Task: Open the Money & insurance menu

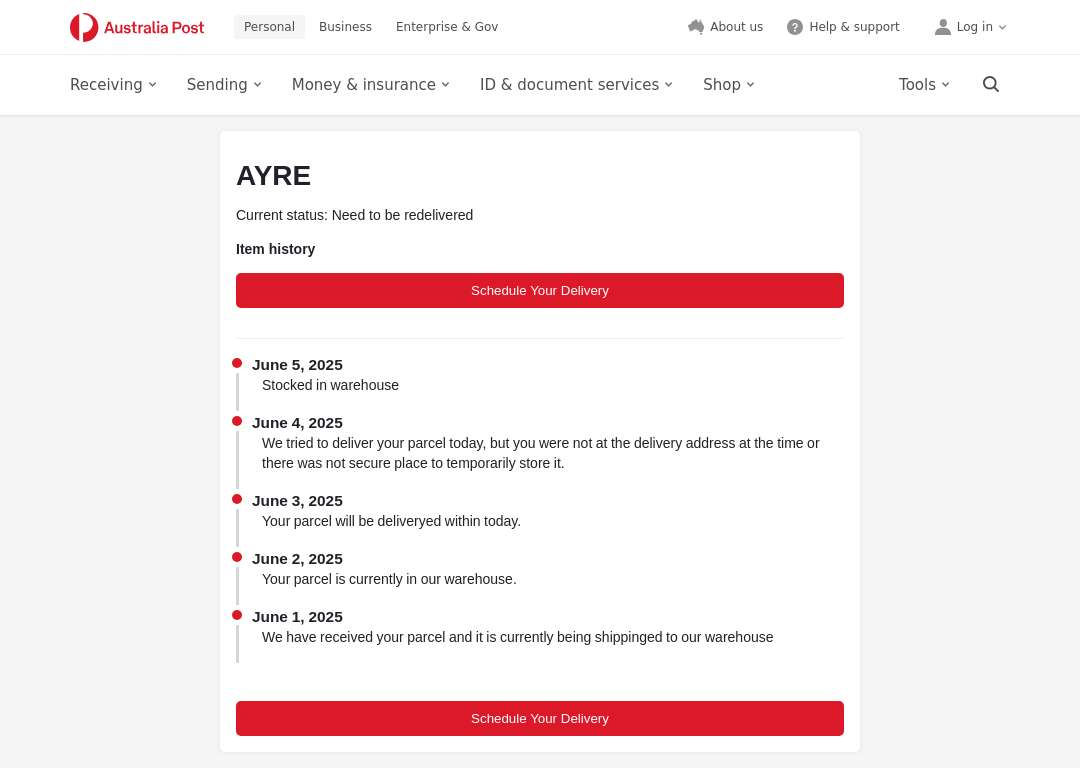Action: 371,85
